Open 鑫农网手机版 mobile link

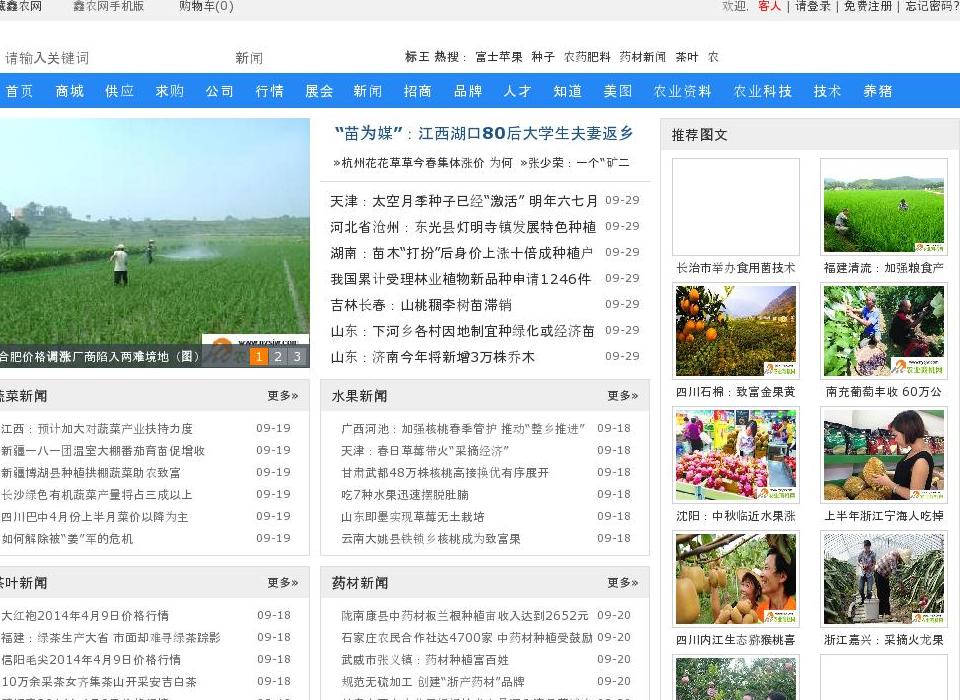(108, 6)
